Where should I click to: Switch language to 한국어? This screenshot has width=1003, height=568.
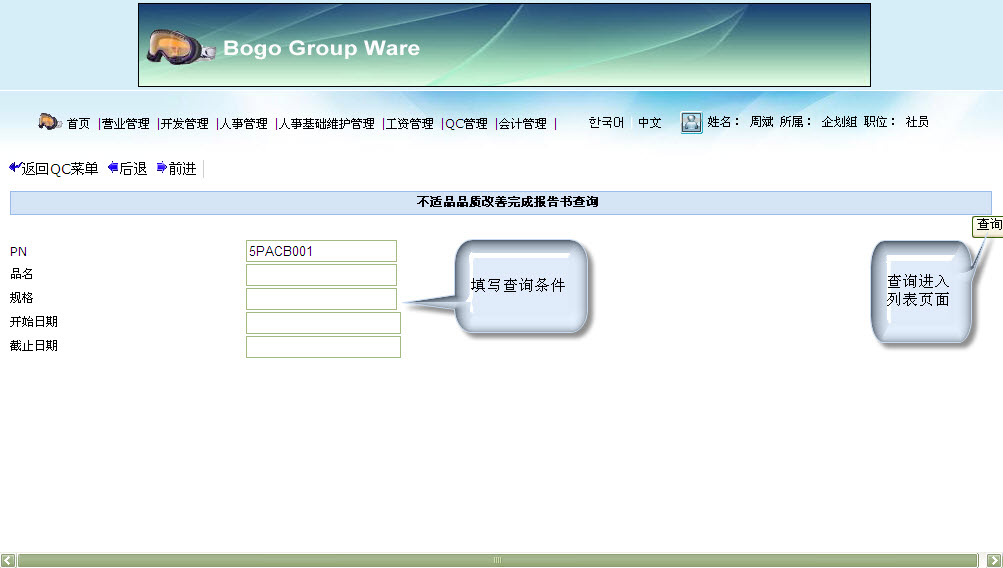(x=606, y=123)
